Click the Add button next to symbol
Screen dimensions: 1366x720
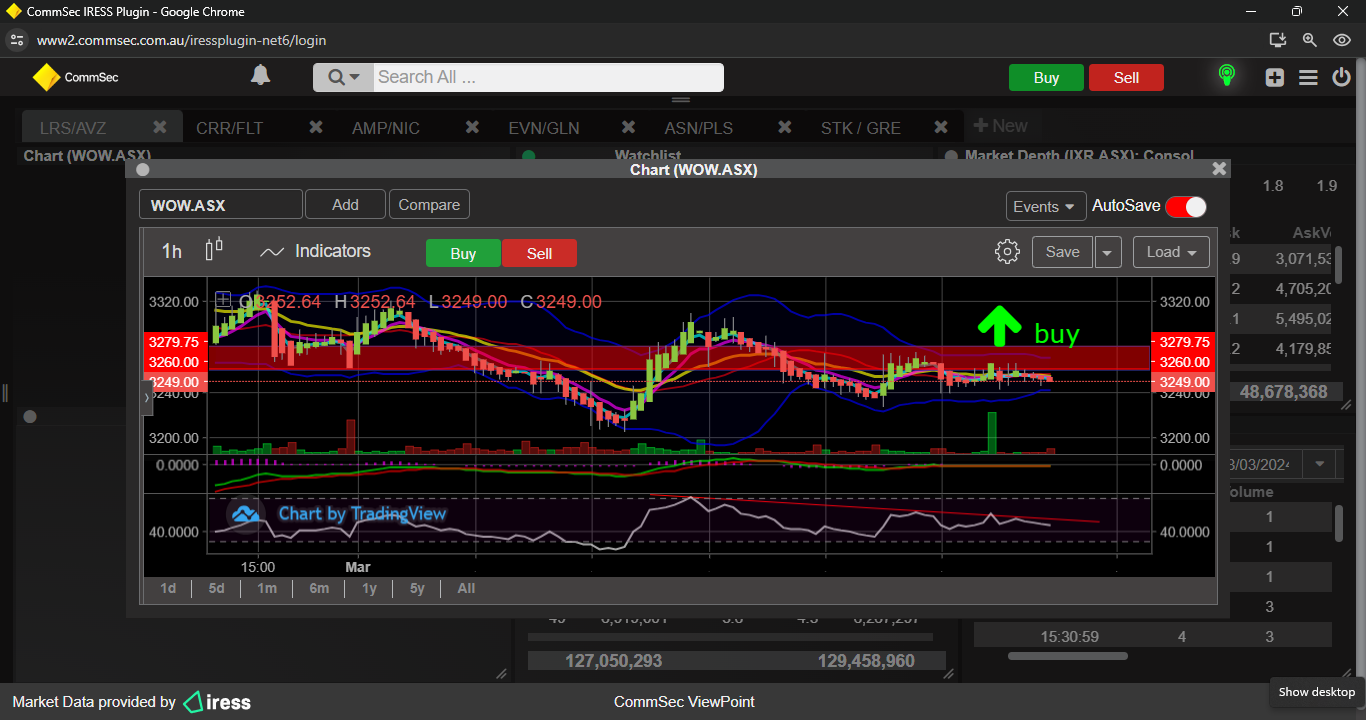345,205
